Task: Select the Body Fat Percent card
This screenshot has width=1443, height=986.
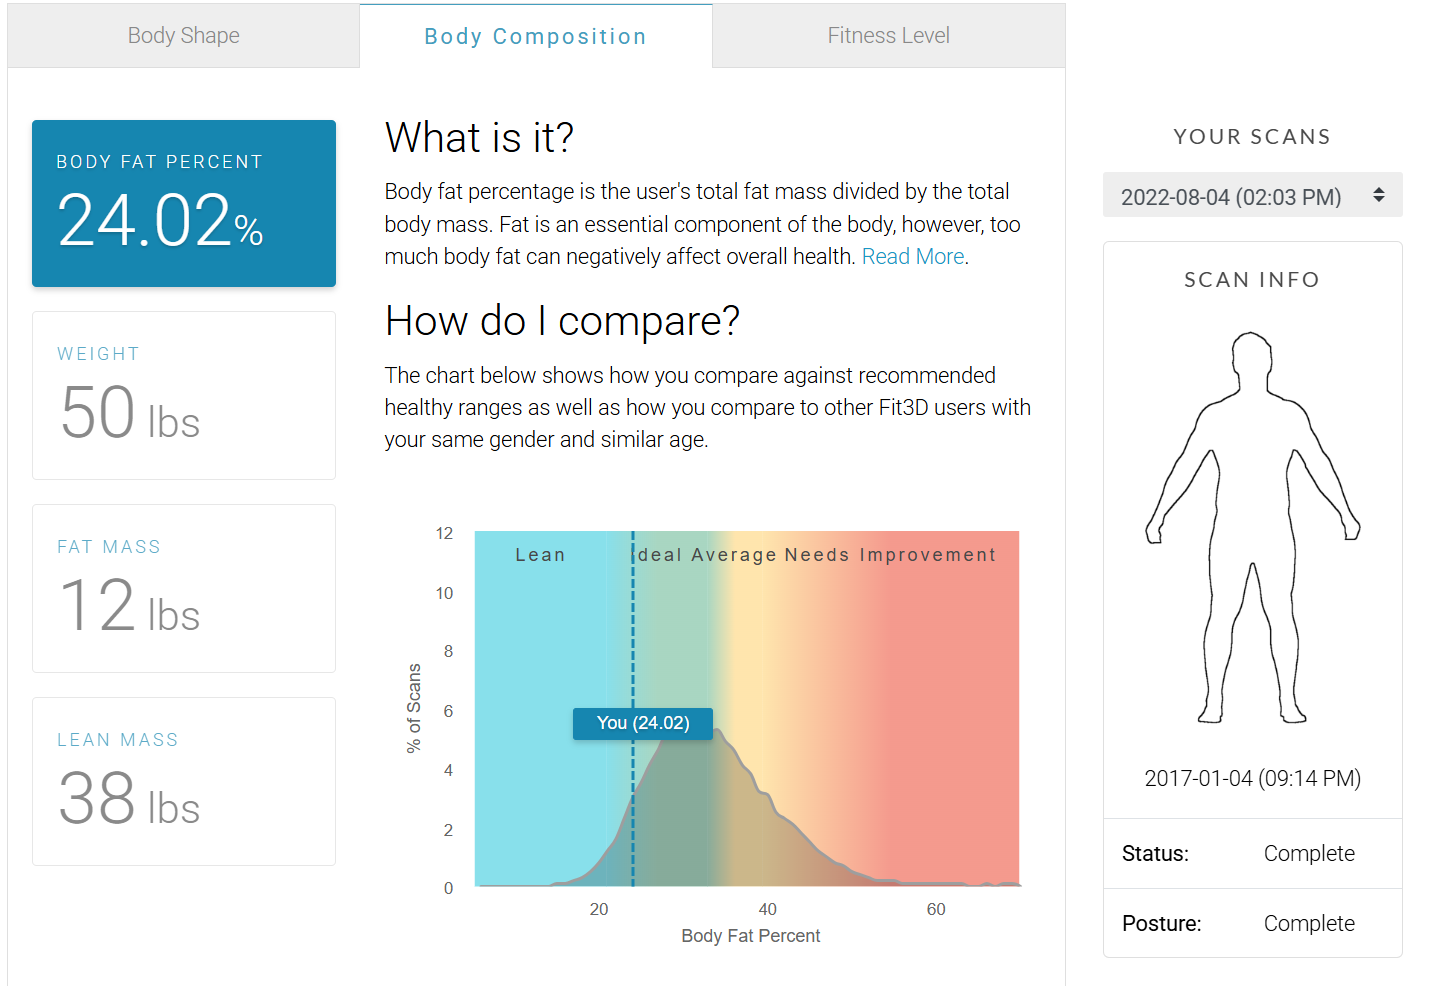Action: [184, 204]
